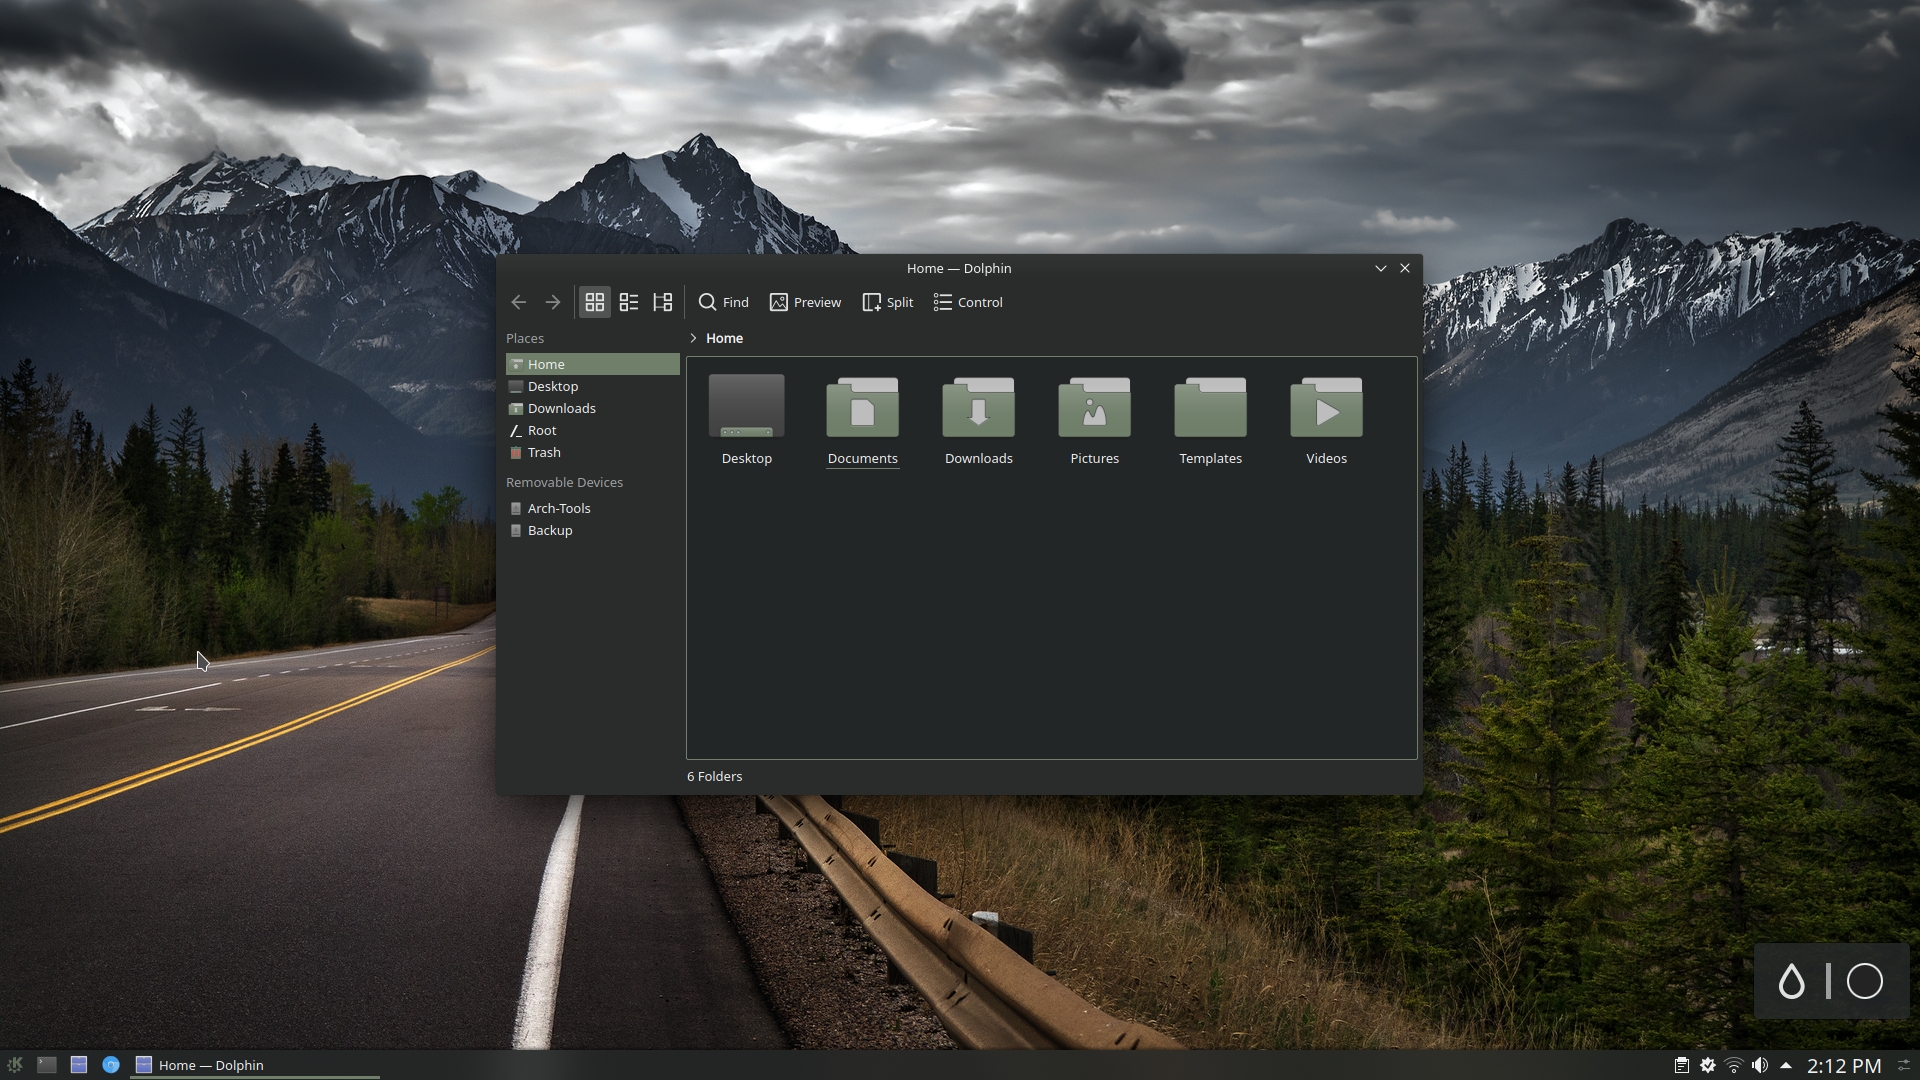This screenshot has height=1080, width=1920.
Task: Open the Wi-Fi network tray icon
Action: tap(1734, 1066)
